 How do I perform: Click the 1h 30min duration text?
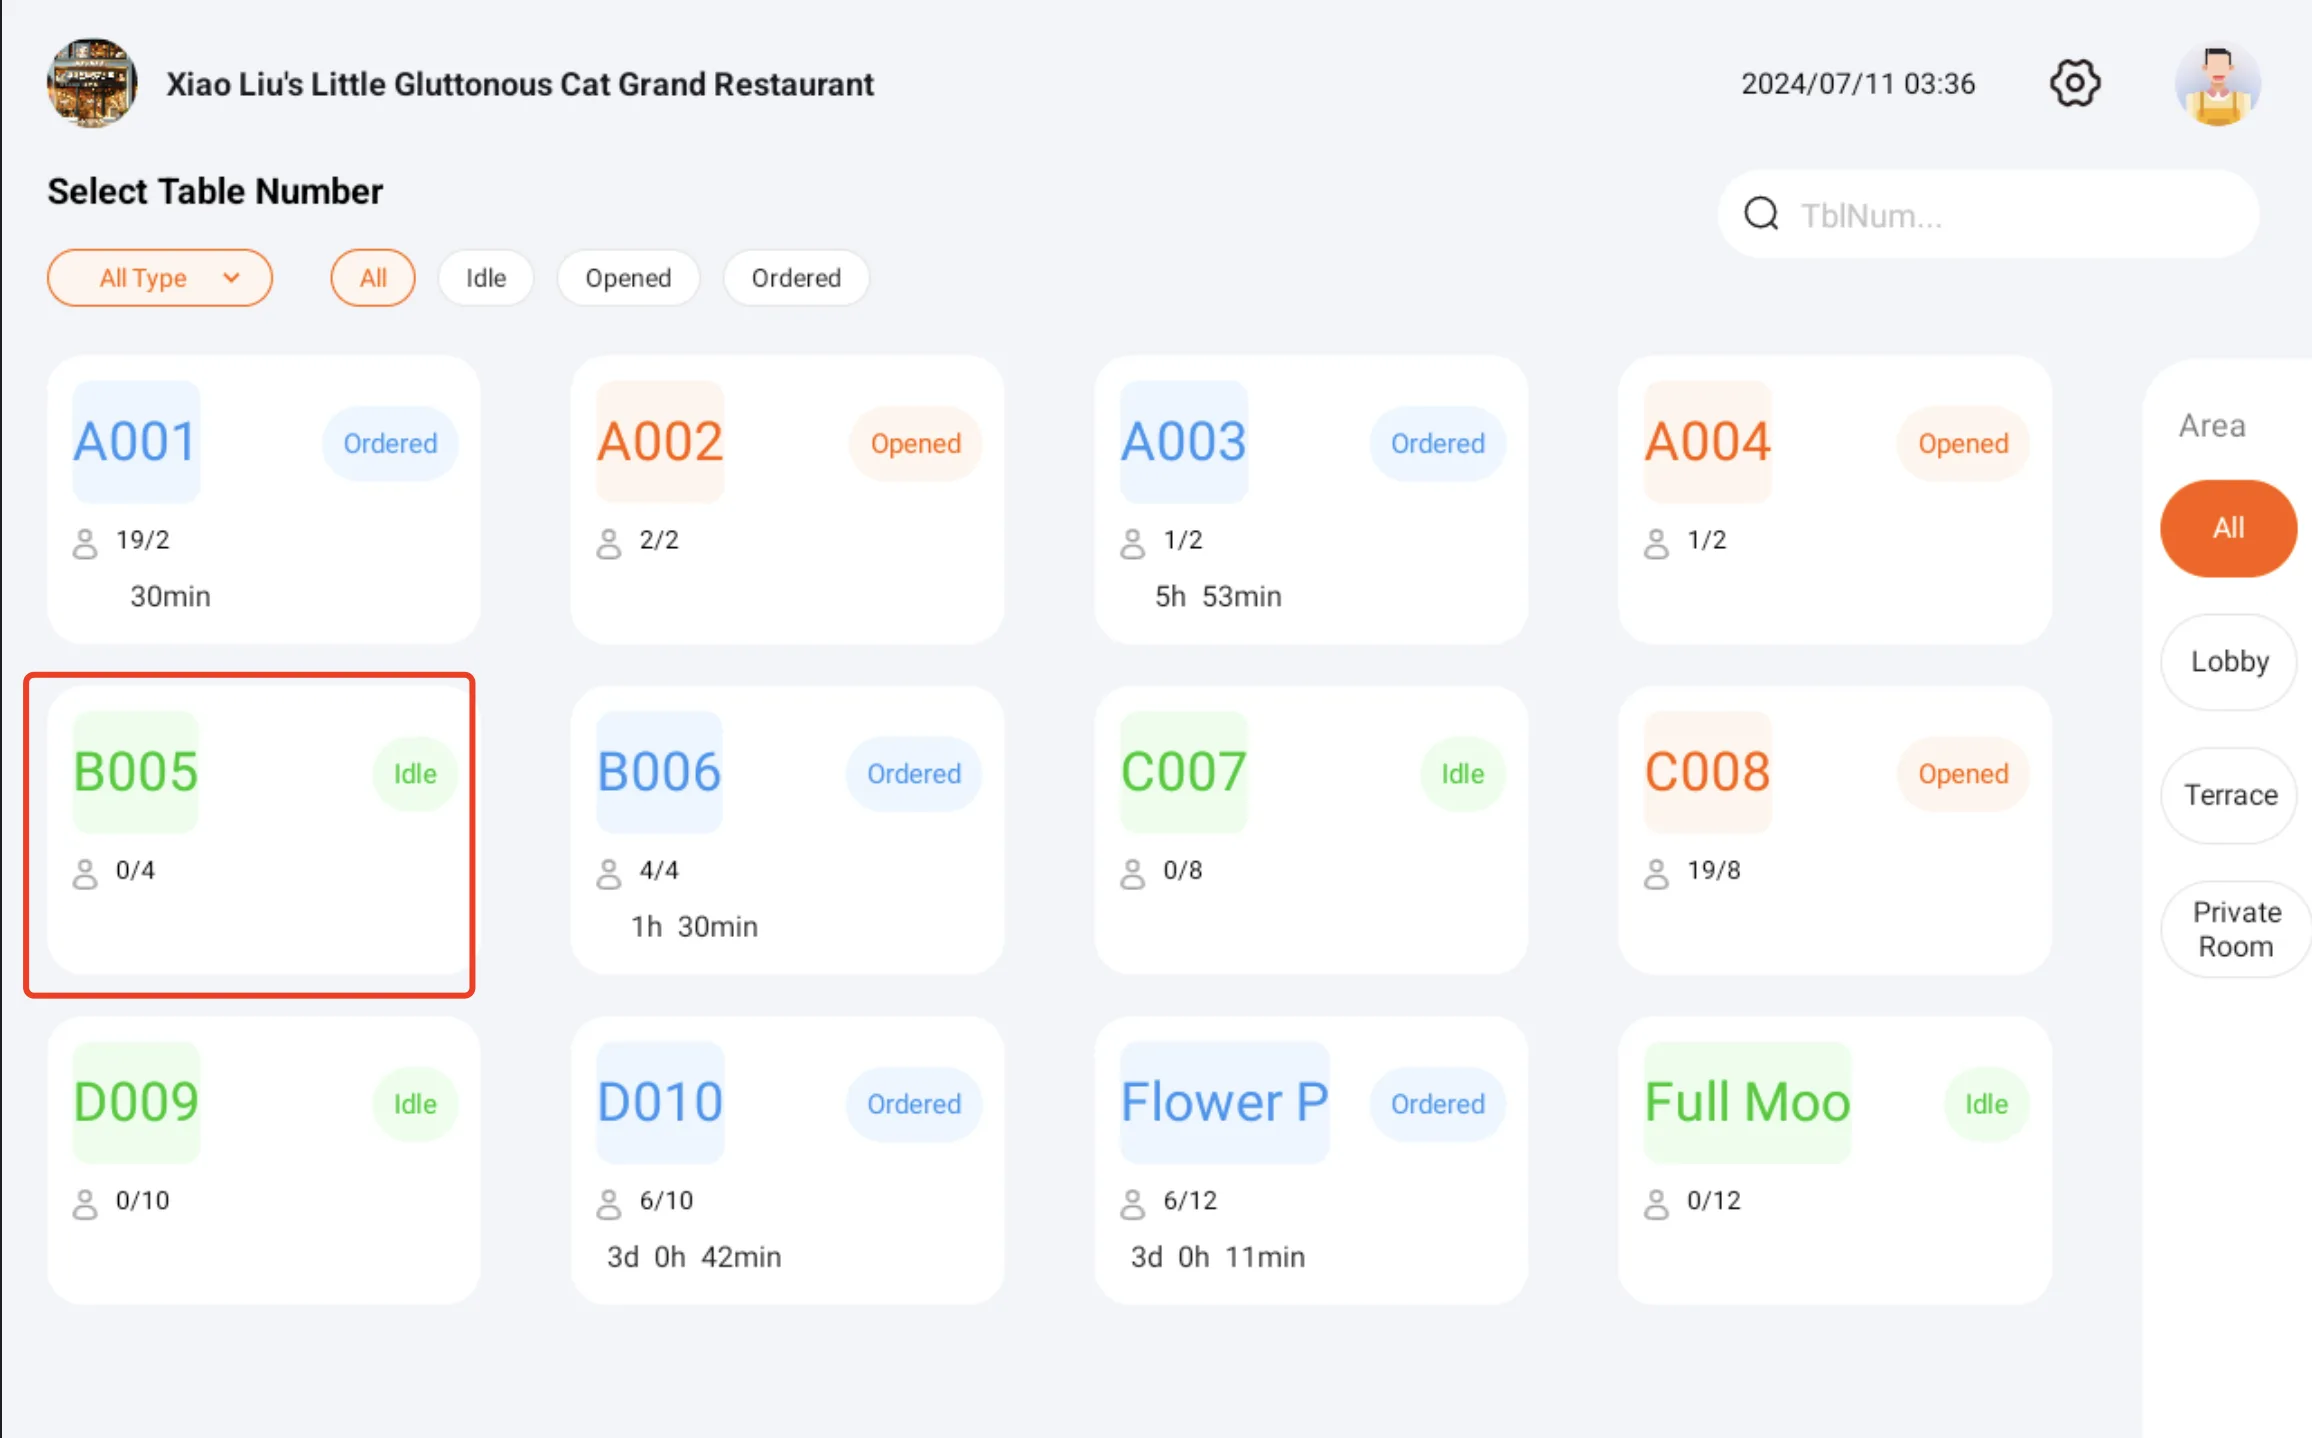click(x=694, y=927)
